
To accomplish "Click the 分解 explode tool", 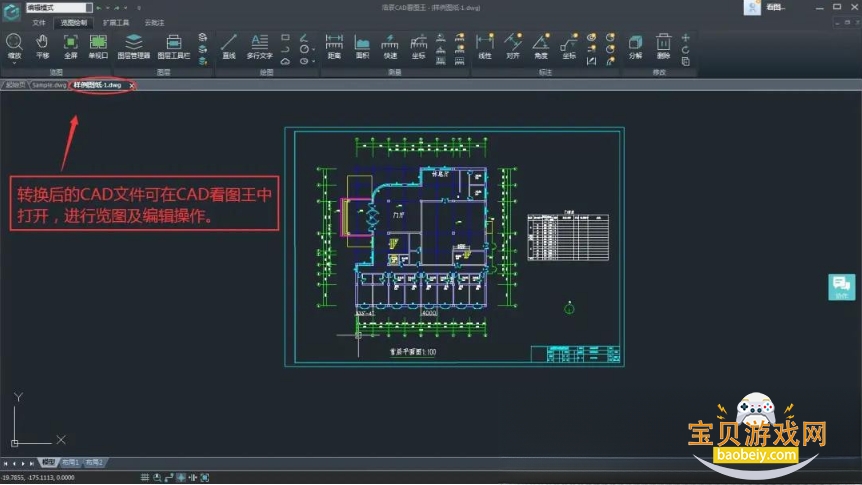I will coord(636,46).
